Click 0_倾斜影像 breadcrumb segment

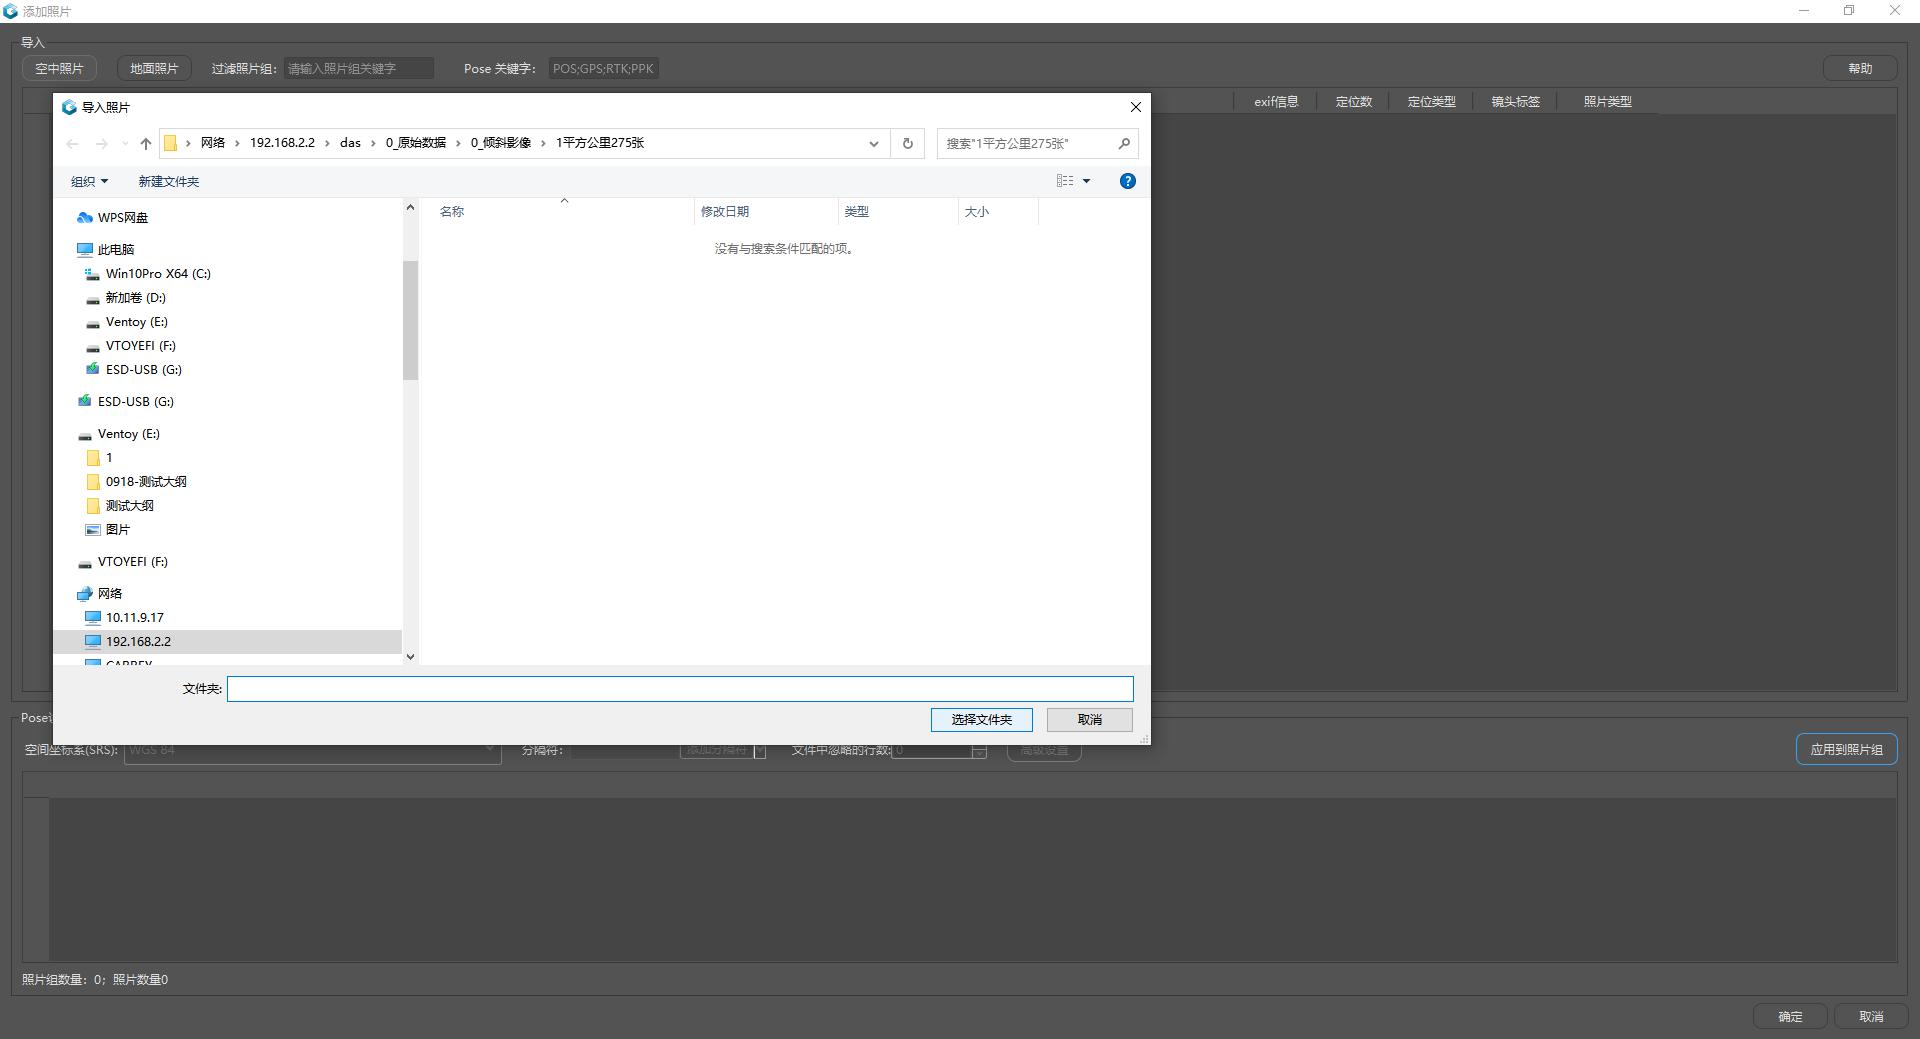coord(501,143)
